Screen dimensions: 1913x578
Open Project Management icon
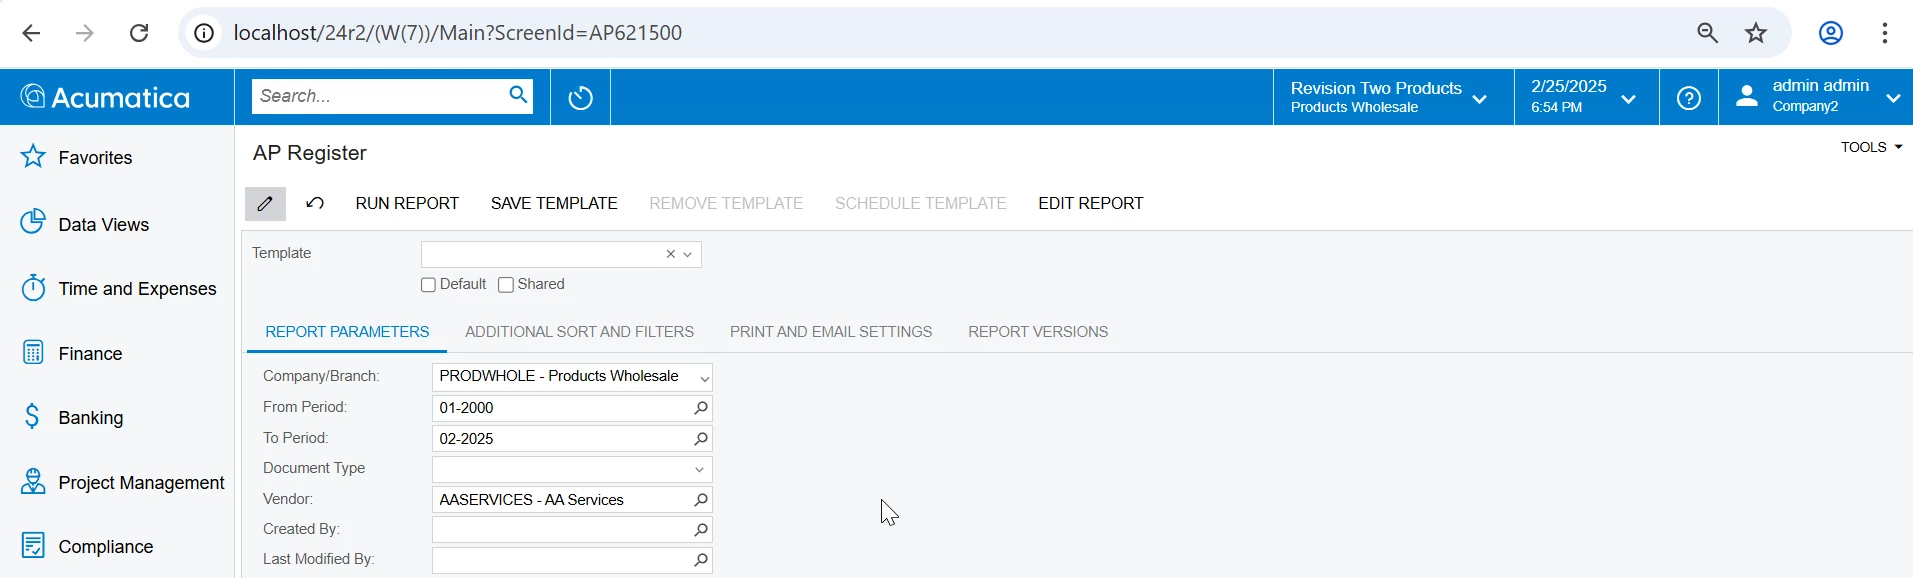coord(33,481)
